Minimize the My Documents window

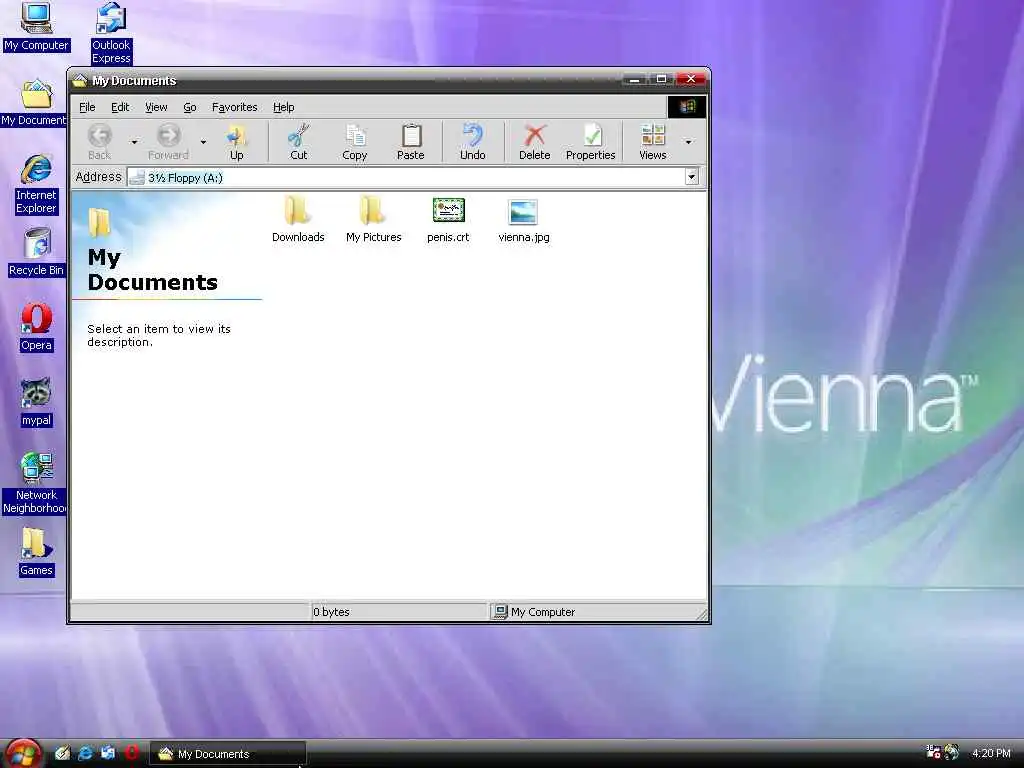633,79
